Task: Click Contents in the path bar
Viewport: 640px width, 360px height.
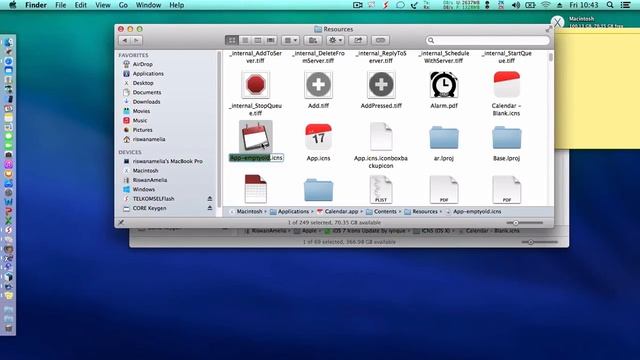Action: click(381, 211)
